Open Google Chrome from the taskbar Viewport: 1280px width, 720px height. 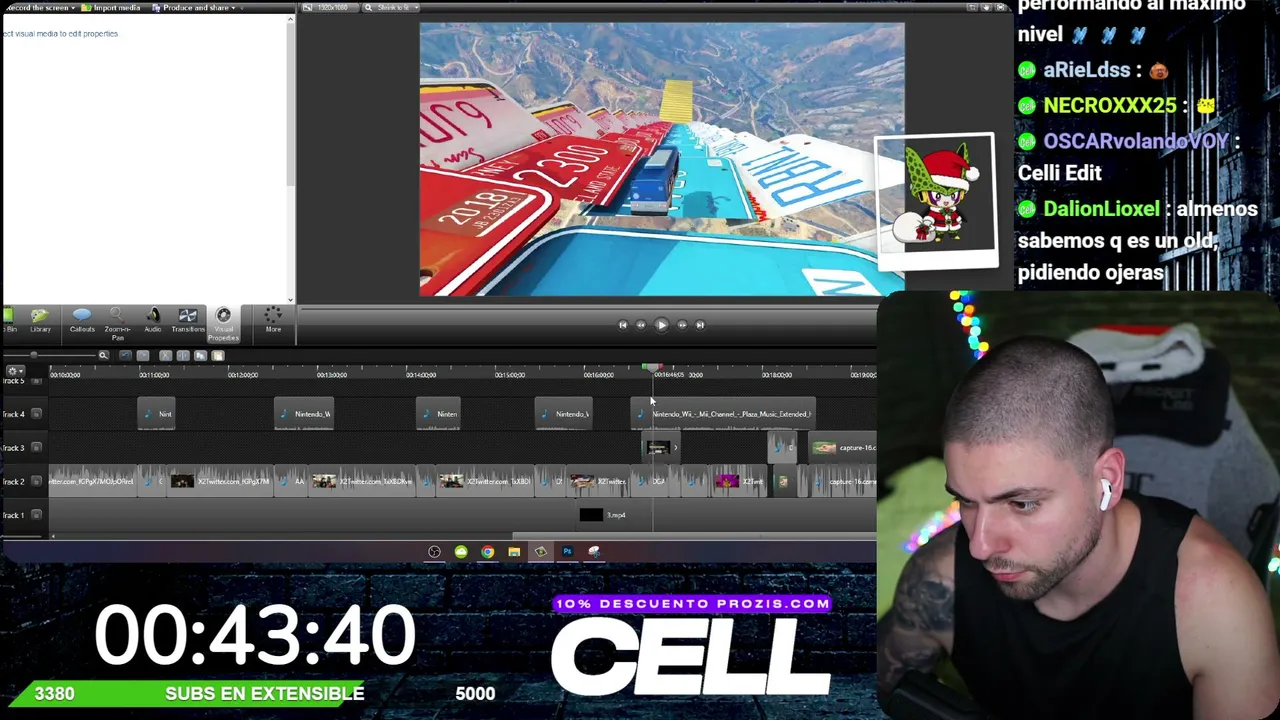coord(487,552)
